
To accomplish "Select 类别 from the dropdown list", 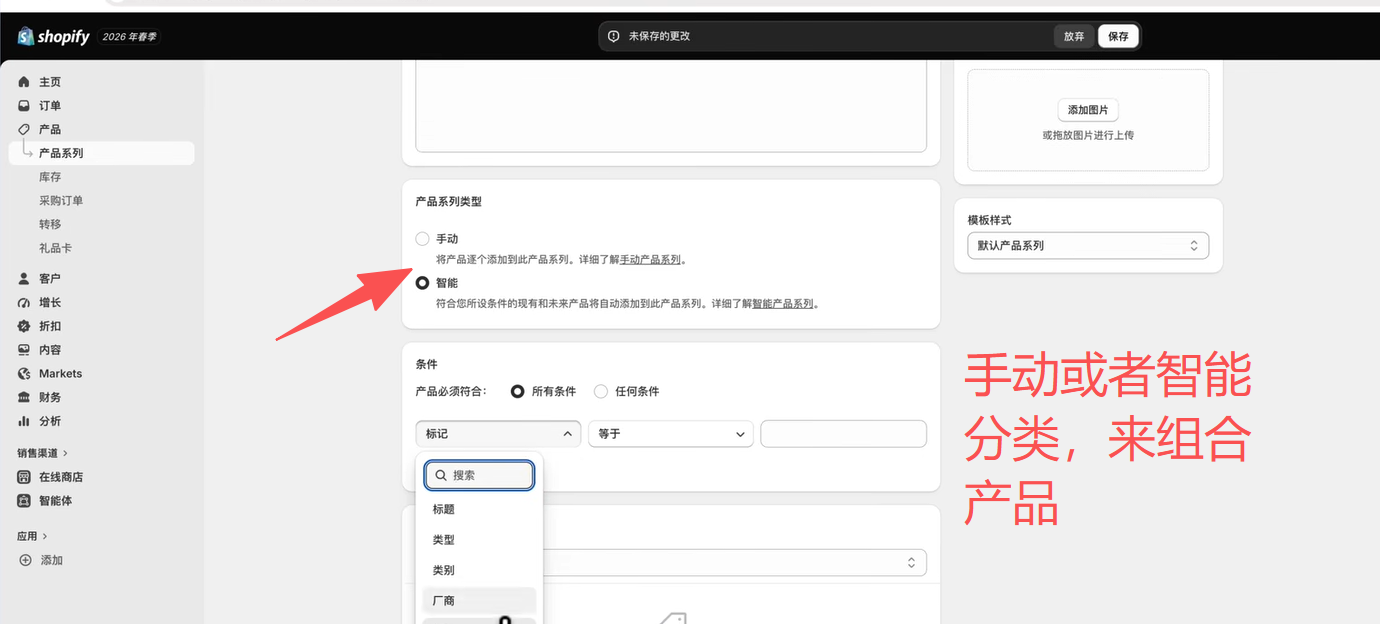I will pyautogui.click(x=479, y=571).
